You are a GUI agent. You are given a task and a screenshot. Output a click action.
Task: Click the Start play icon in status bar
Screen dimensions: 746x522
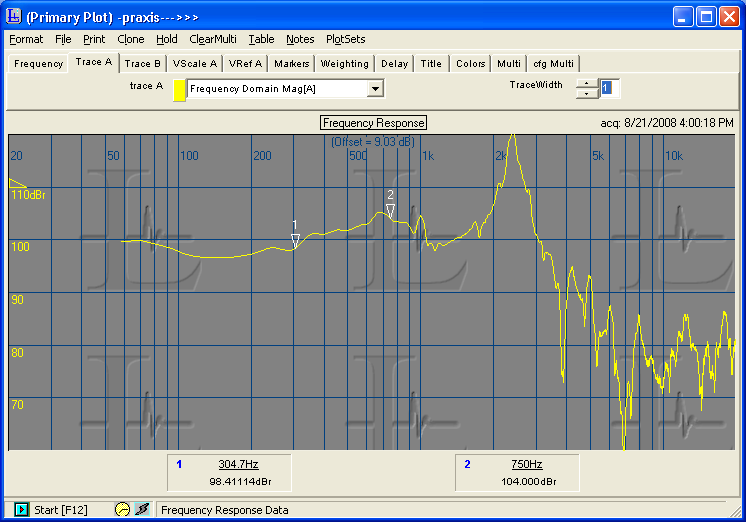(22, 510)
